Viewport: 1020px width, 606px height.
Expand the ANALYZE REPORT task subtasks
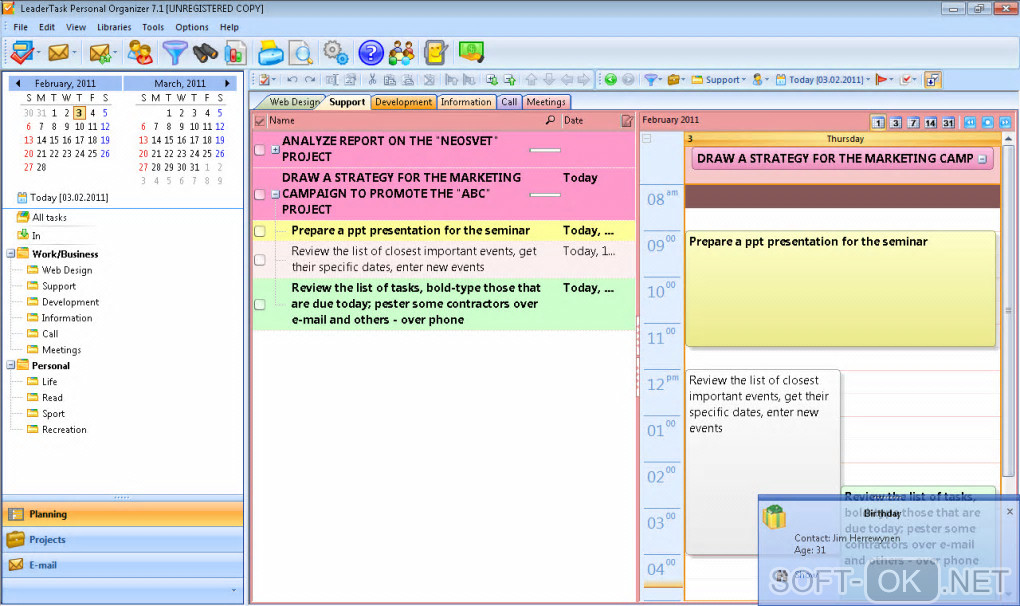[275, 150]
